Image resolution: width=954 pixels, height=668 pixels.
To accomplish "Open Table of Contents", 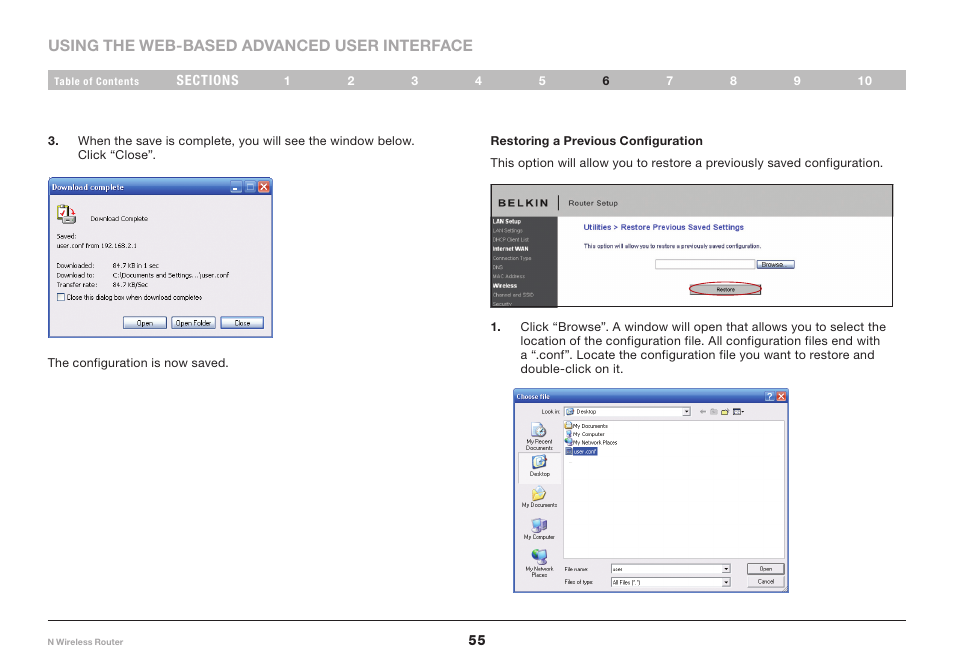I will pyautogui.click(x=97, y=81).
